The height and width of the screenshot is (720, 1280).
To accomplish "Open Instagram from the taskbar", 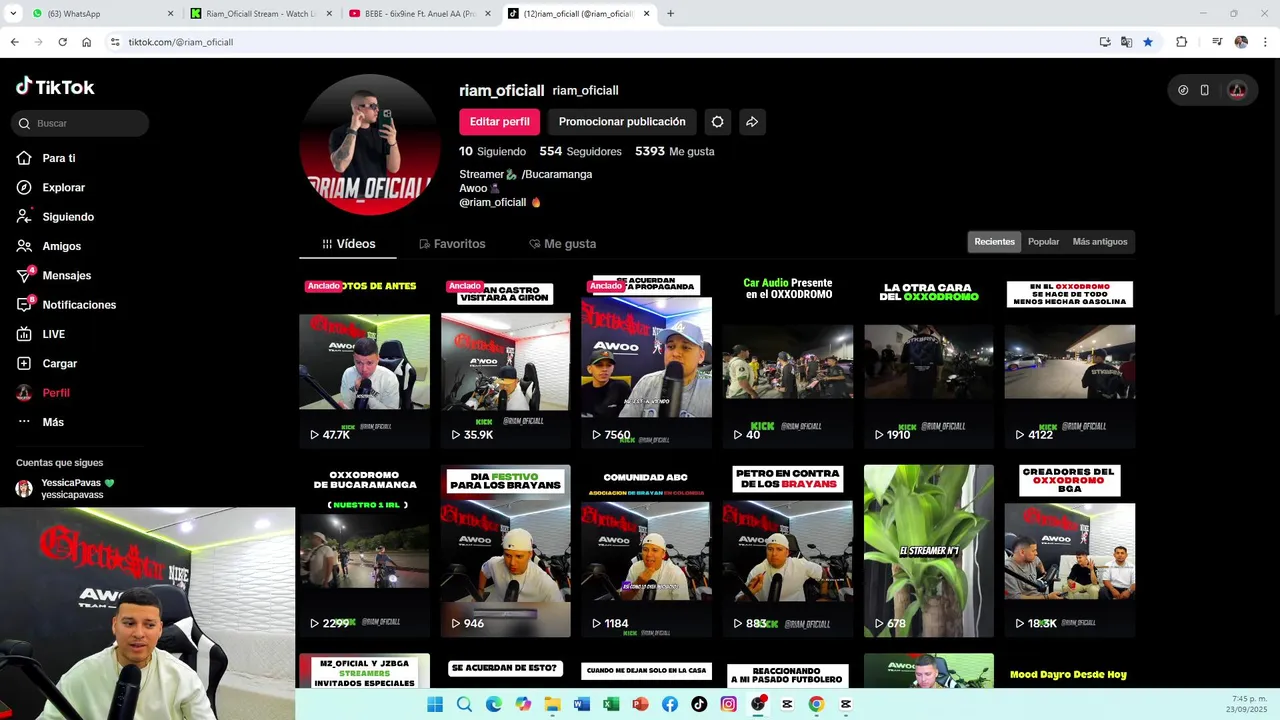I will pyautogui.click(x=728, y=704).
